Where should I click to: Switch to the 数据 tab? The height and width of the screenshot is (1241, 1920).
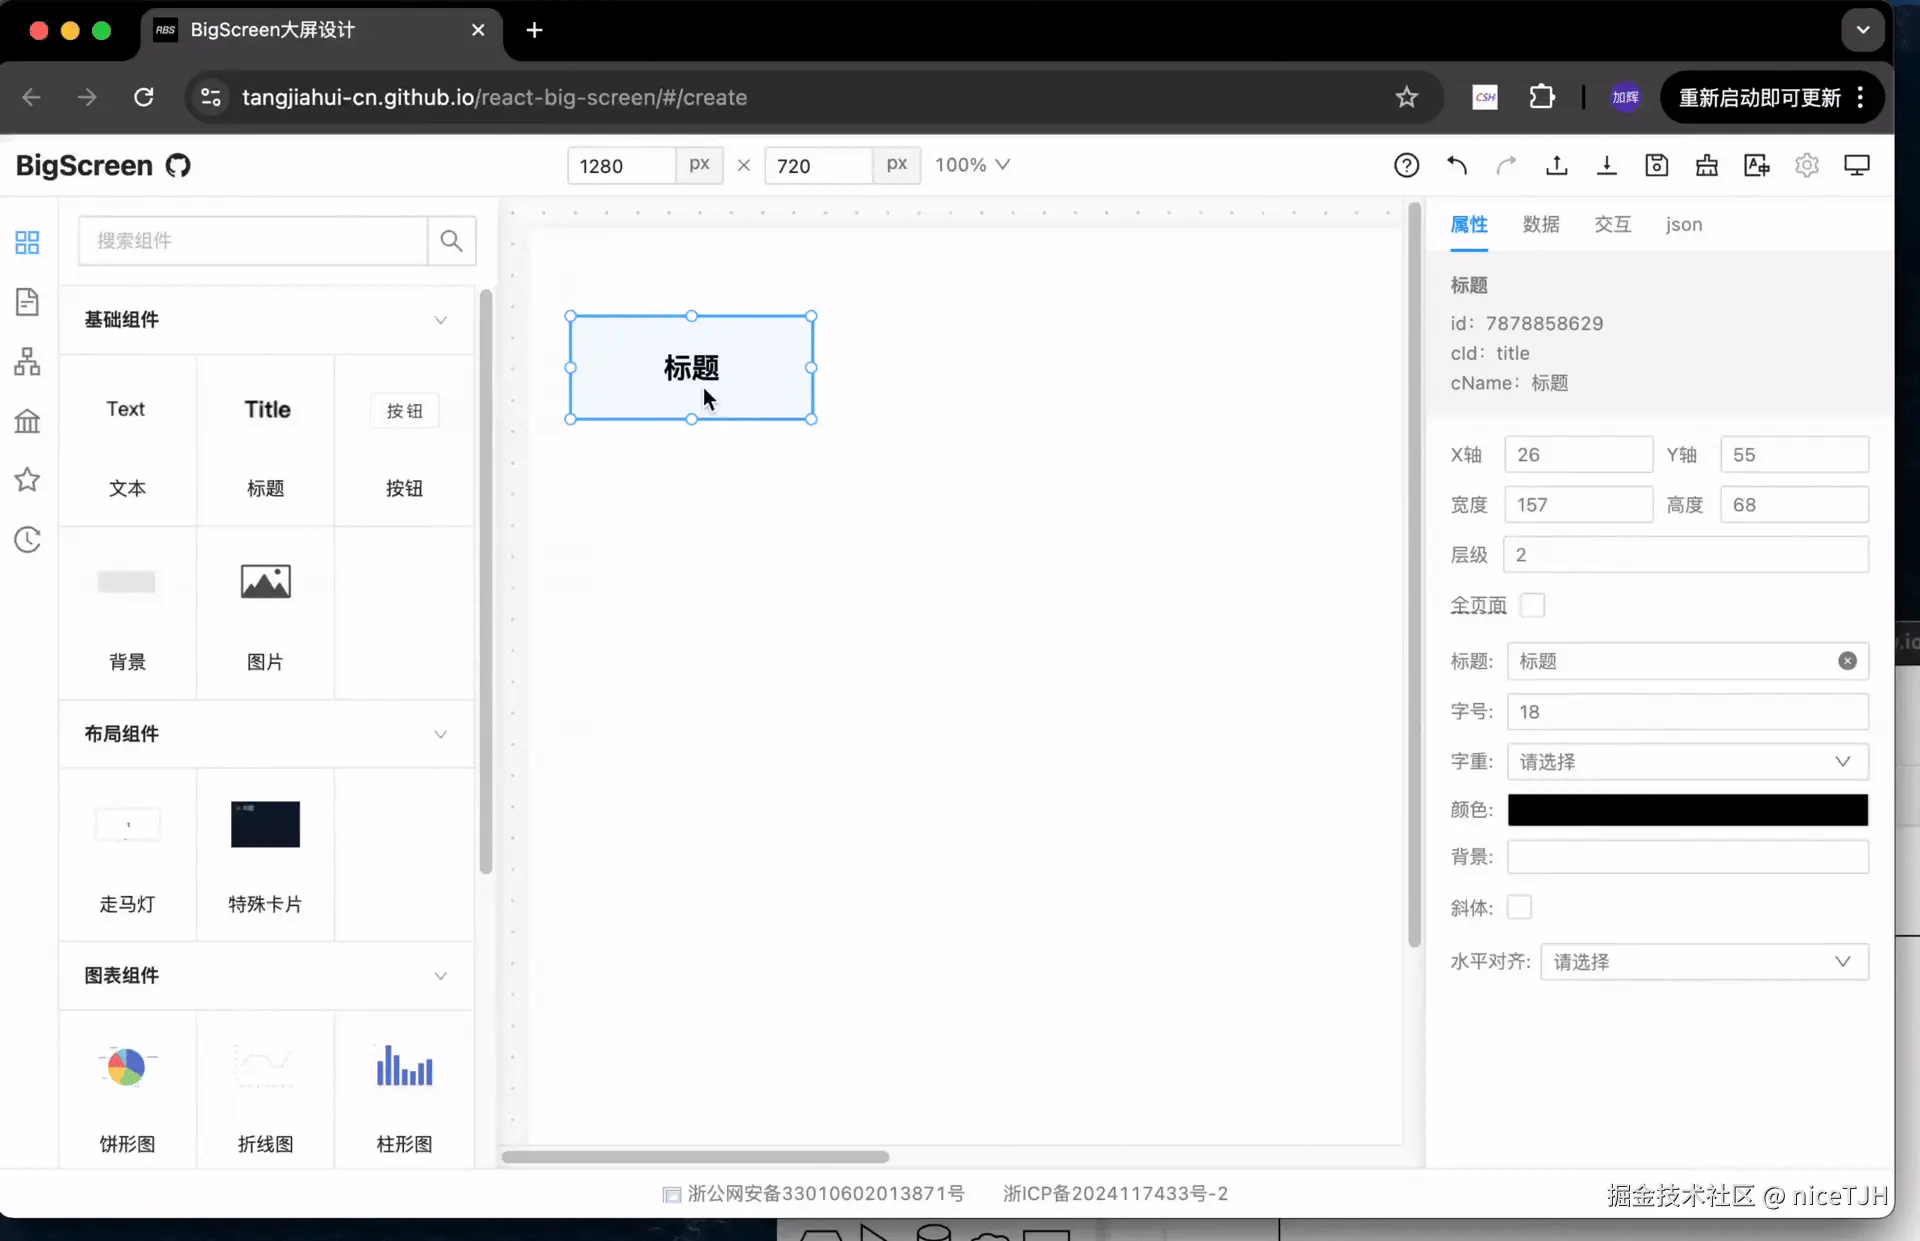[1540, 225]
